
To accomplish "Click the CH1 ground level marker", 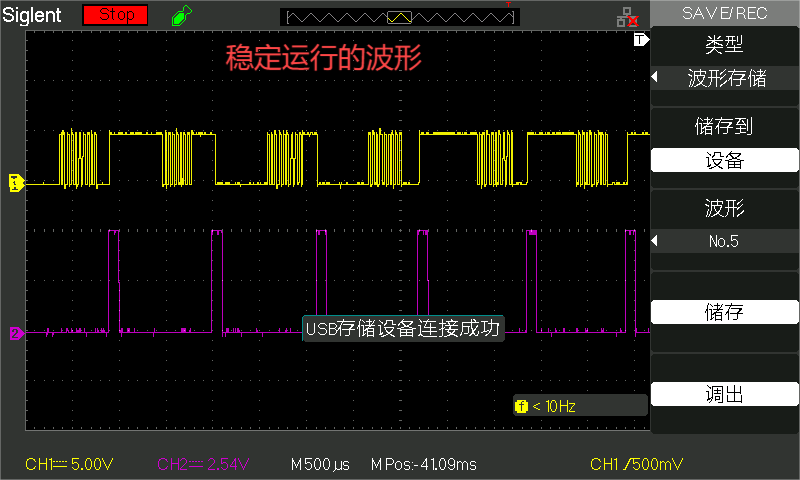I will pyautogui.click(x=17, y=183).
